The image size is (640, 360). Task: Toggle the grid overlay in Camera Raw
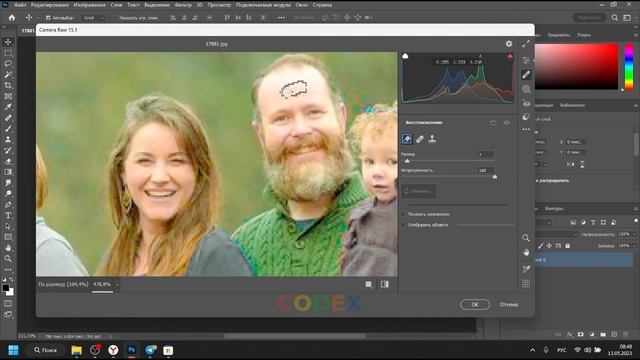click(526, 284)
